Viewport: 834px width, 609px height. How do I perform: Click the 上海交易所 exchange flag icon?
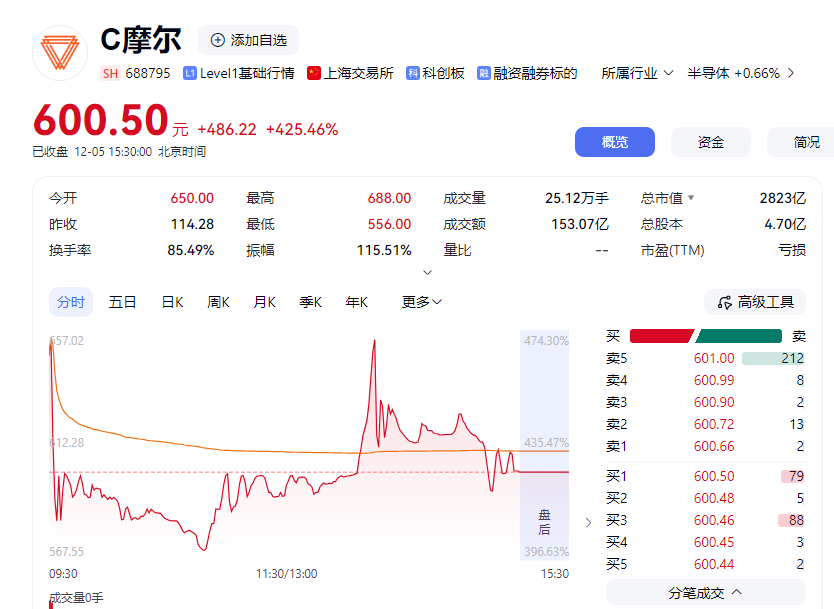coord(315,73)
